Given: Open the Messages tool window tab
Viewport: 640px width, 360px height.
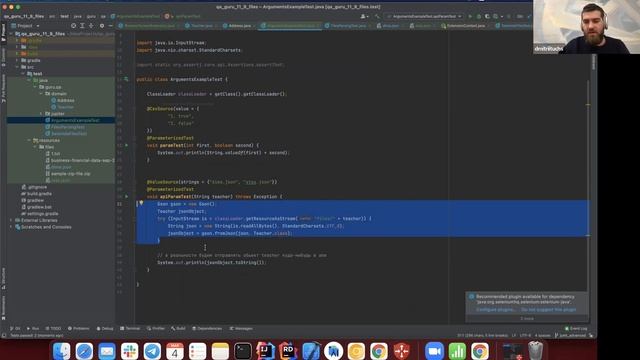Looking at the screenshot, I should click(x=241, y=328).
